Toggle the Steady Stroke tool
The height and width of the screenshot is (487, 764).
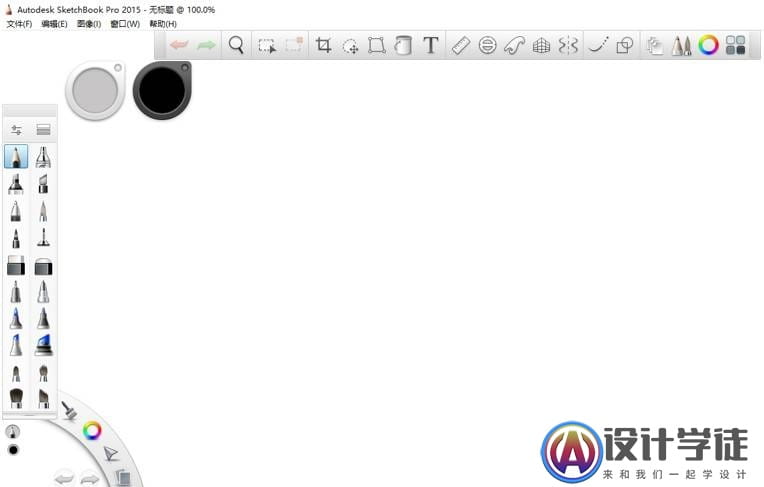[x=598, y=45]
